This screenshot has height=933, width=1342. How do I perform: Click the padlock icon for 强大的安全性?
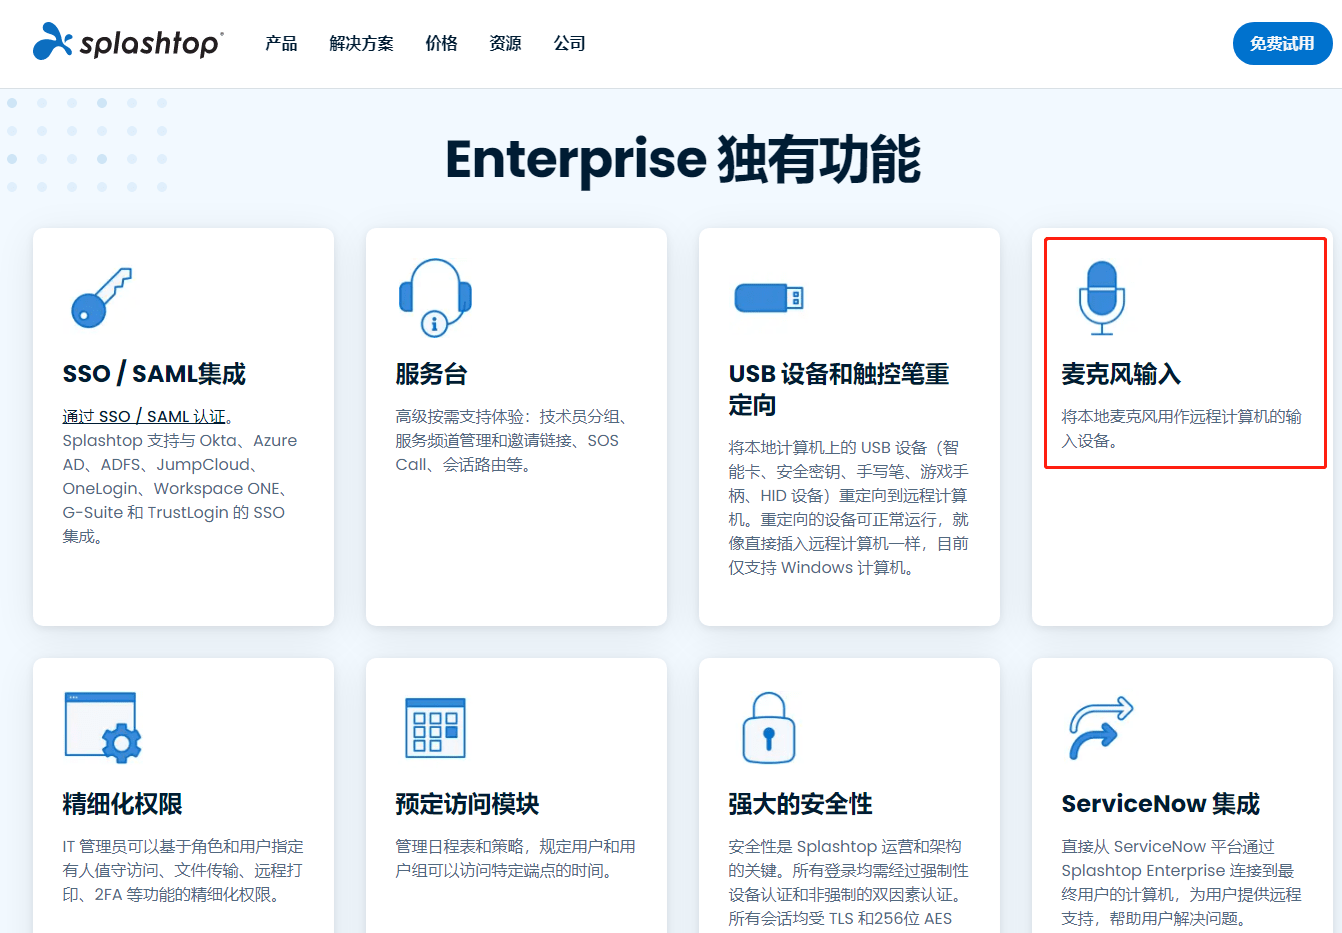768,727
